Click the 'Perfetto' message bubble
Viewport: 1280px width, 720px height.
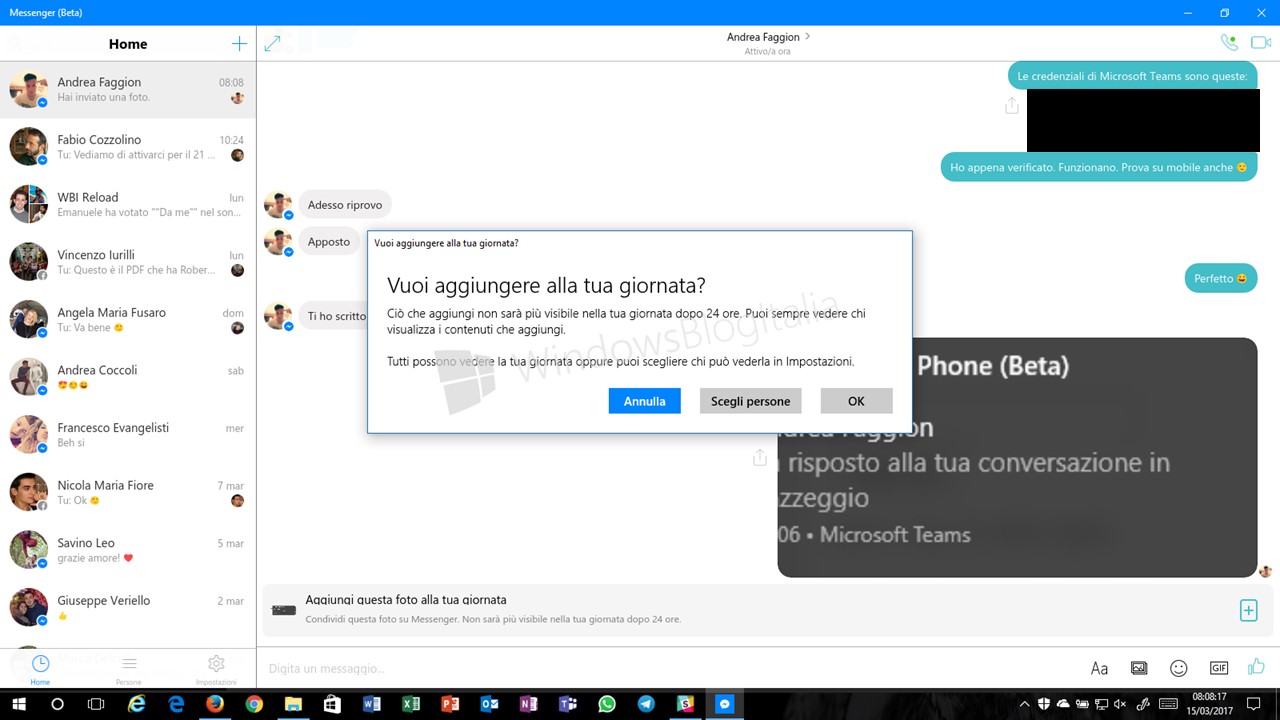point(1220,278)
